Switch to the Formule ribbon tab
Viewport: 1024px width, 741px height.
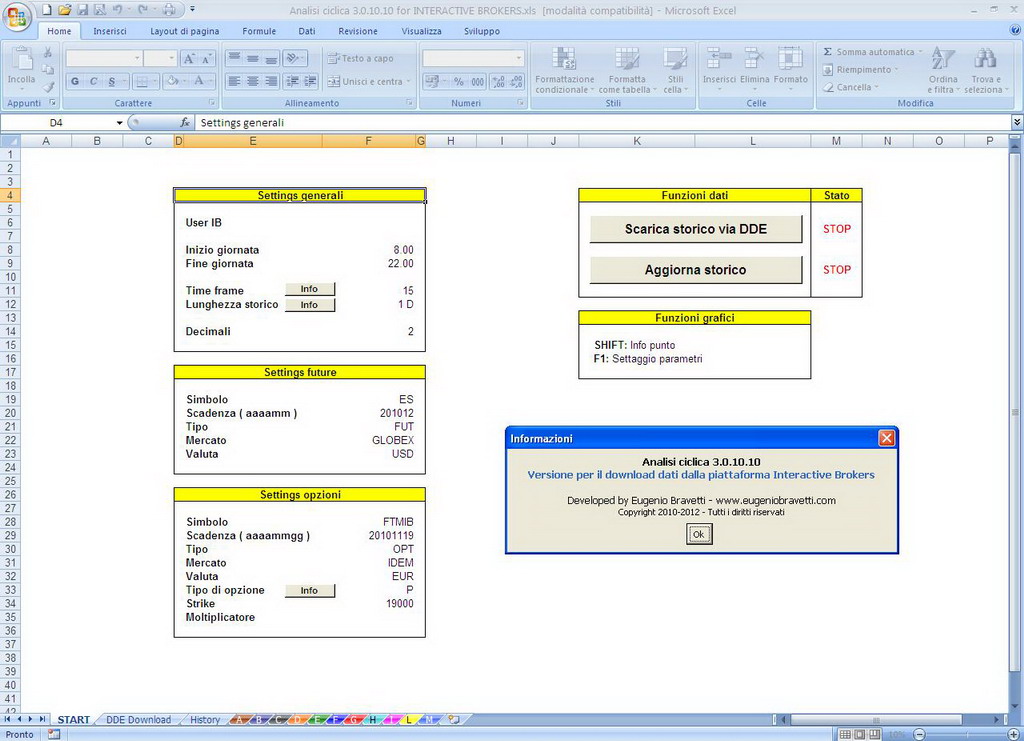pos(259,31)
